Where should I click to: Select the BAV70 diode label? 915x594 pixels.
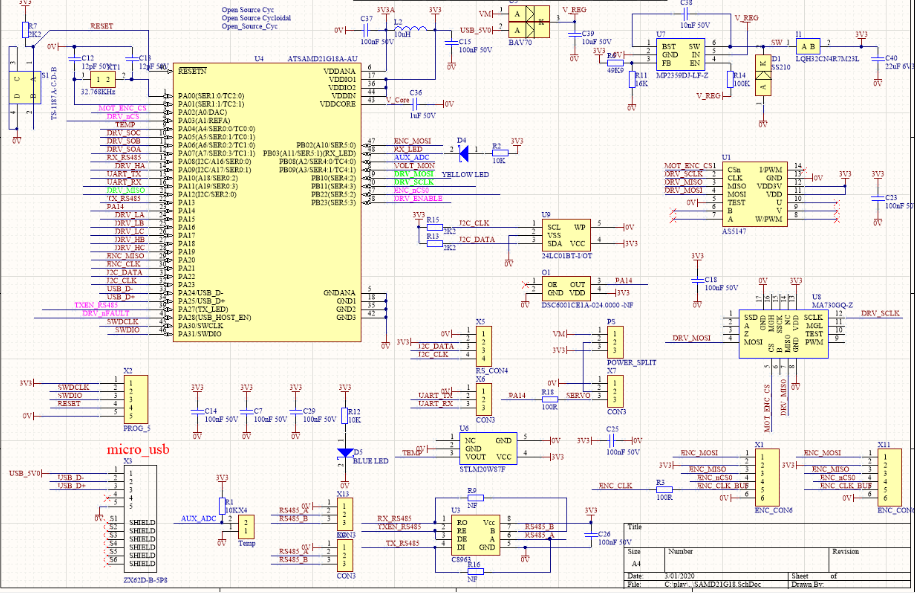520,43
